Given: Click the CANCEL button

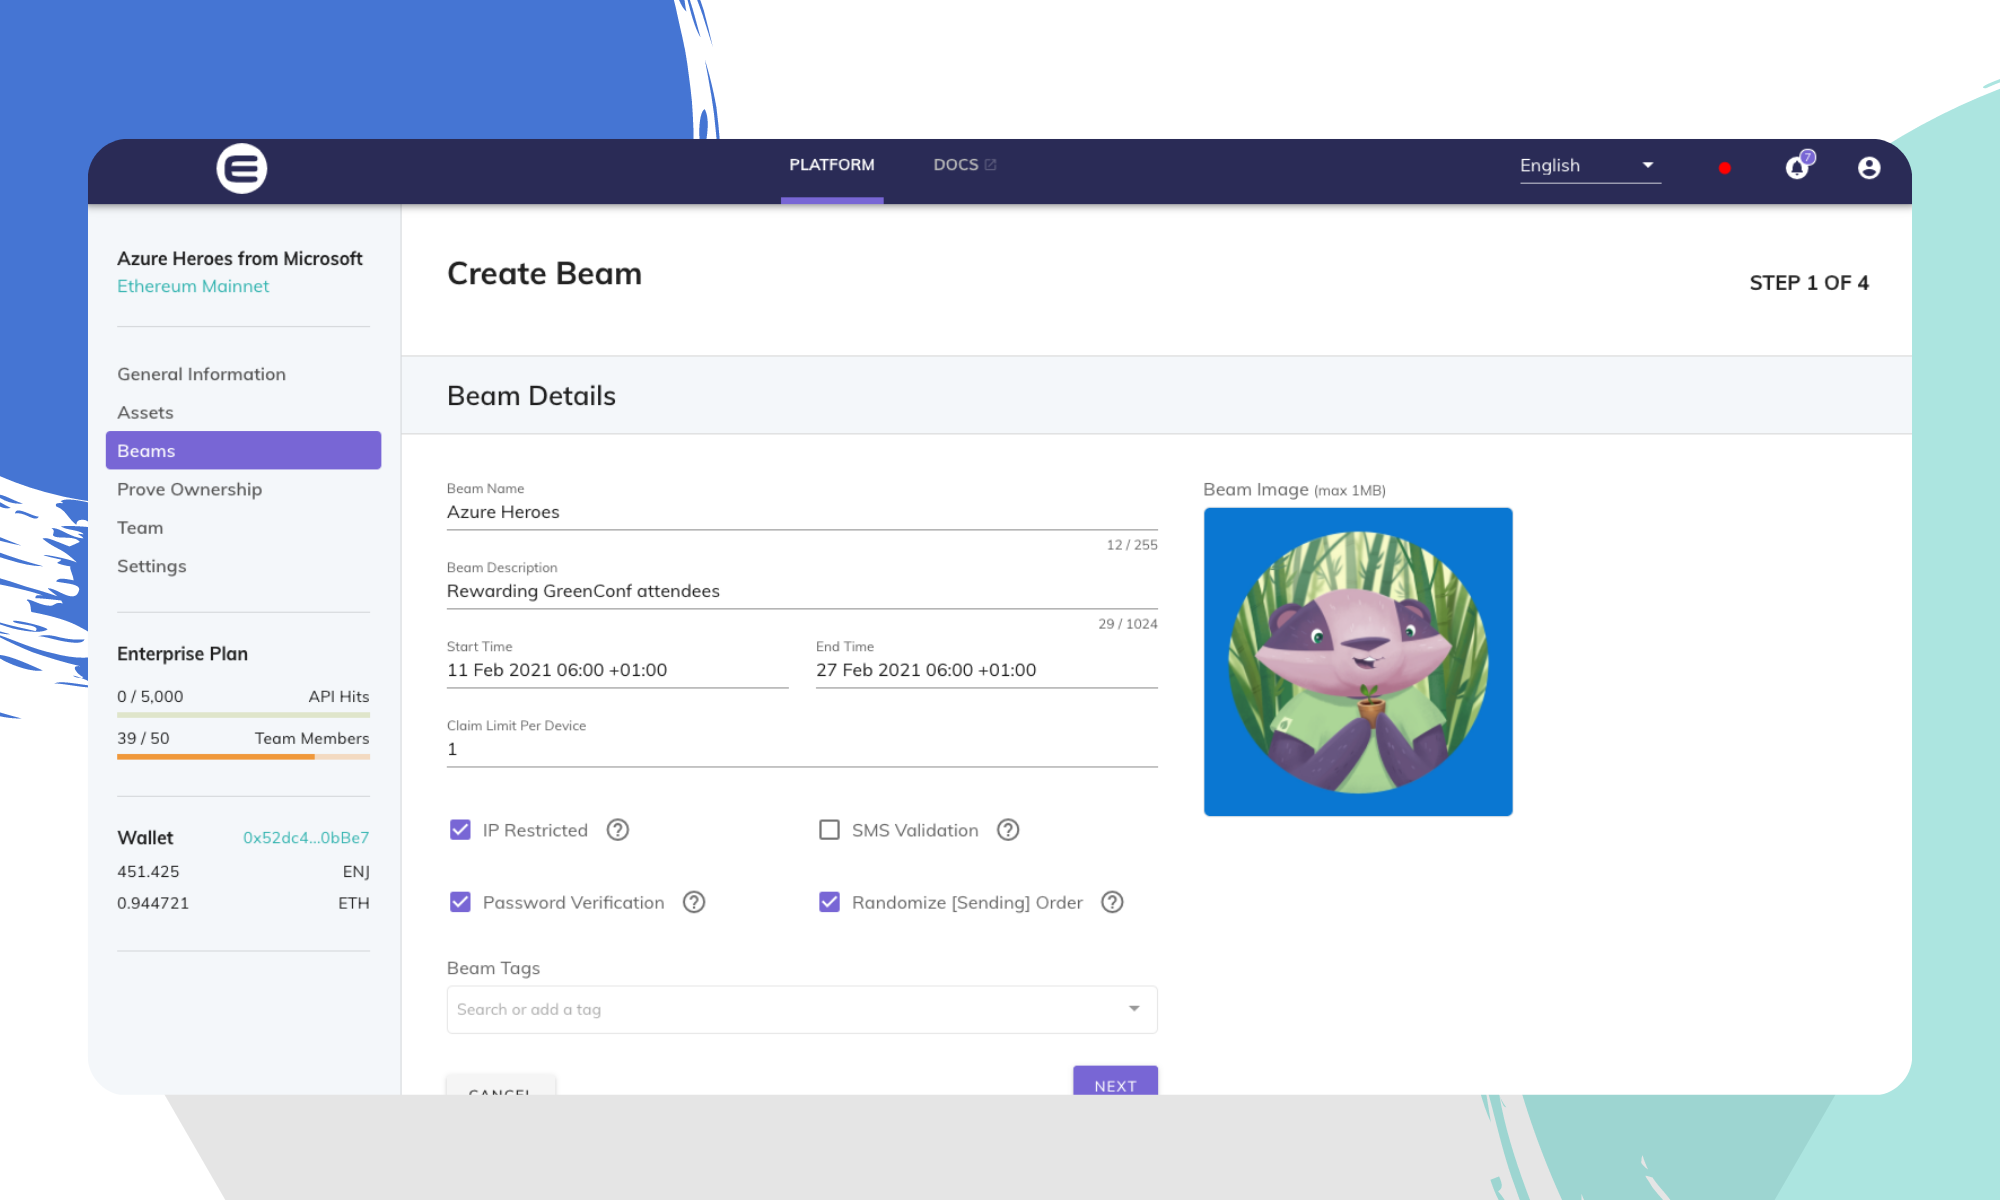Looking at the screenshot, I should 500,1086.
